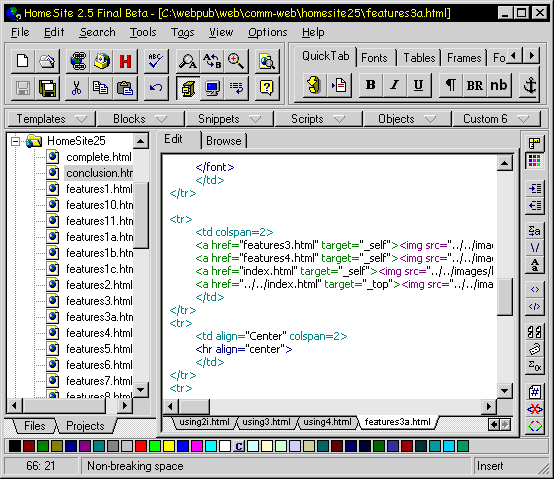Click the Save all (multiple disks) icon

tap(47, 88)
